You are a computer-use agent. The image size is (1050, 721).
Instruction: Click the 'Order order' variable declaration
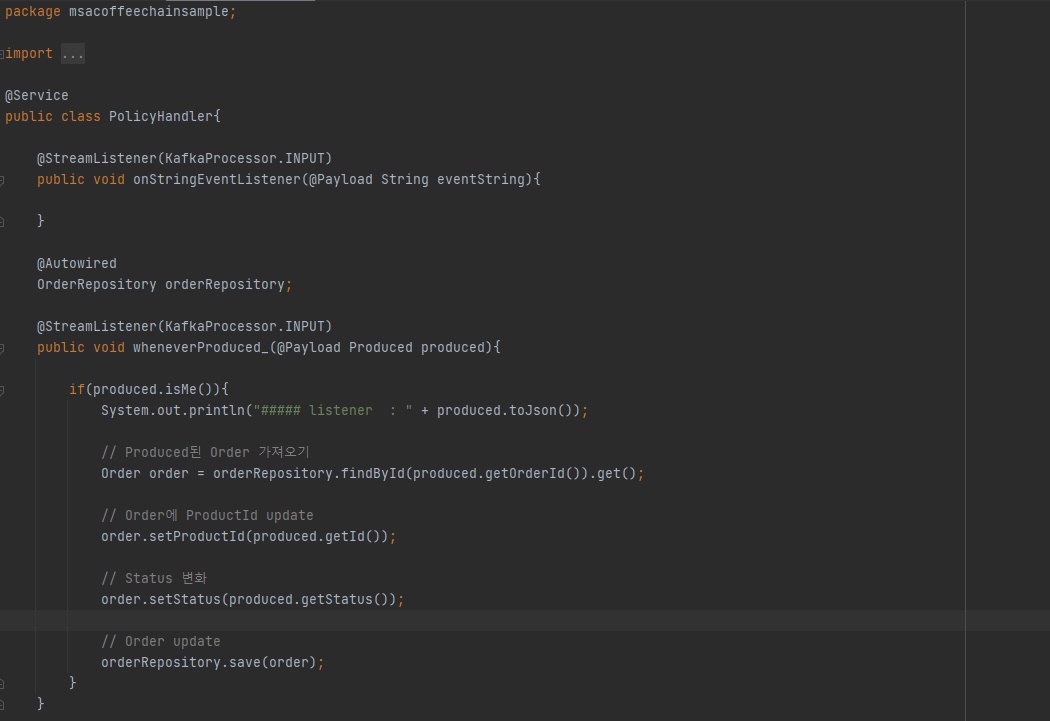(145, 473)
